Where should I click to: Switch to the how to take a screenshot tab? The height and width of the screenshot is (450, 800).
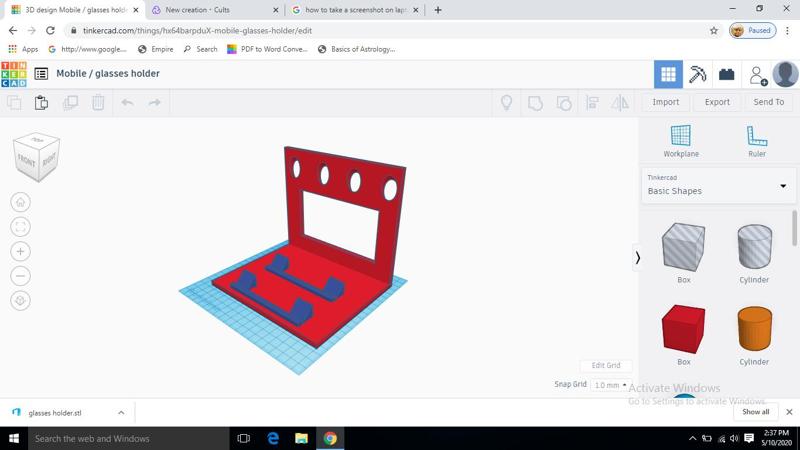point(355,10)
